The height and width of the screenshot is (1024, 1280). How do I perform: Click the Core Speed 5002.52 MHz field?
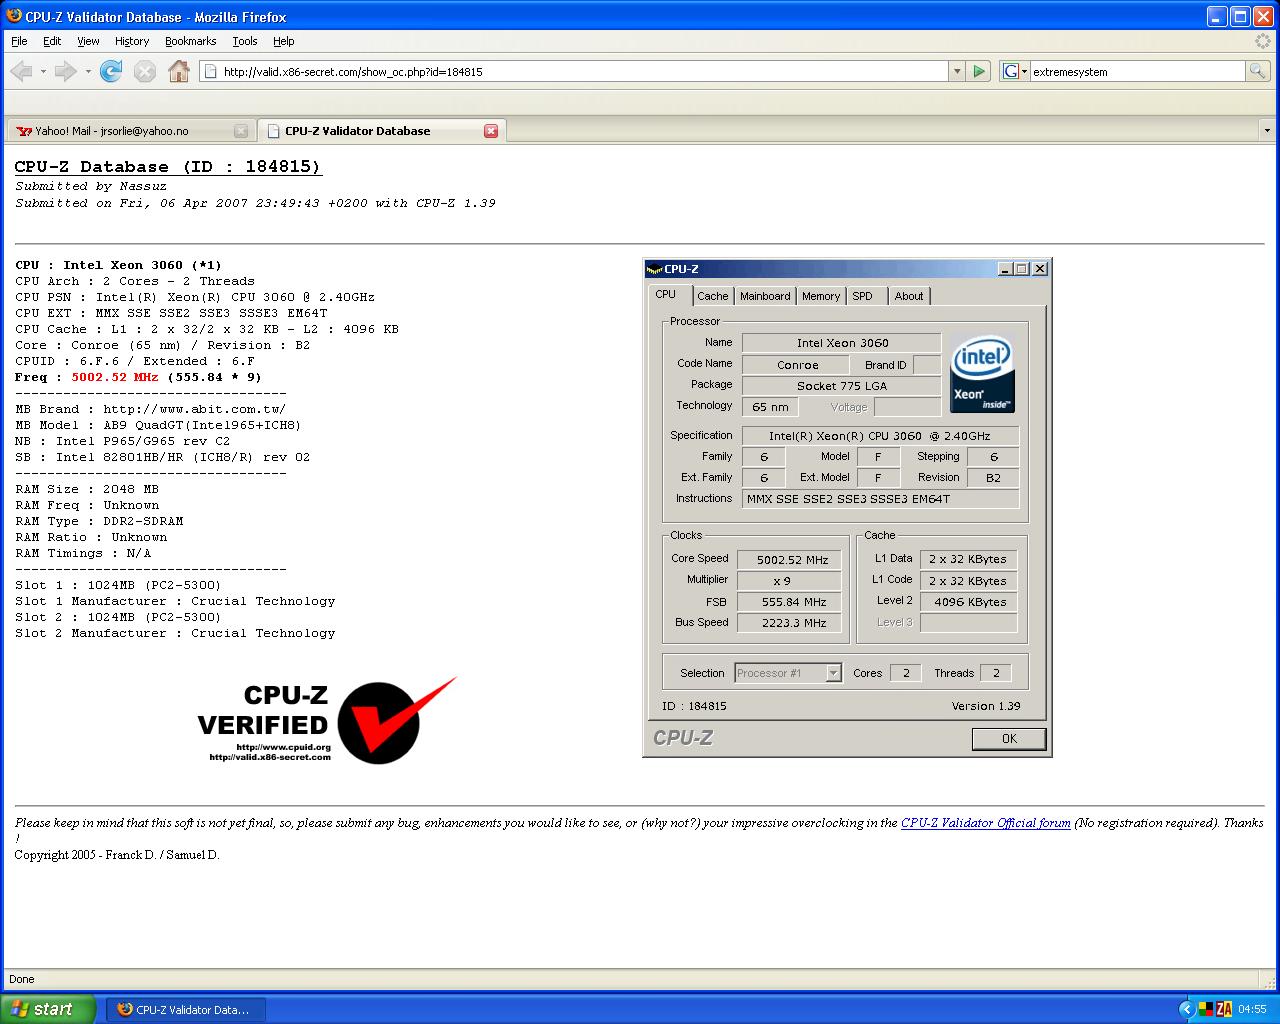(x=790, y=560)
